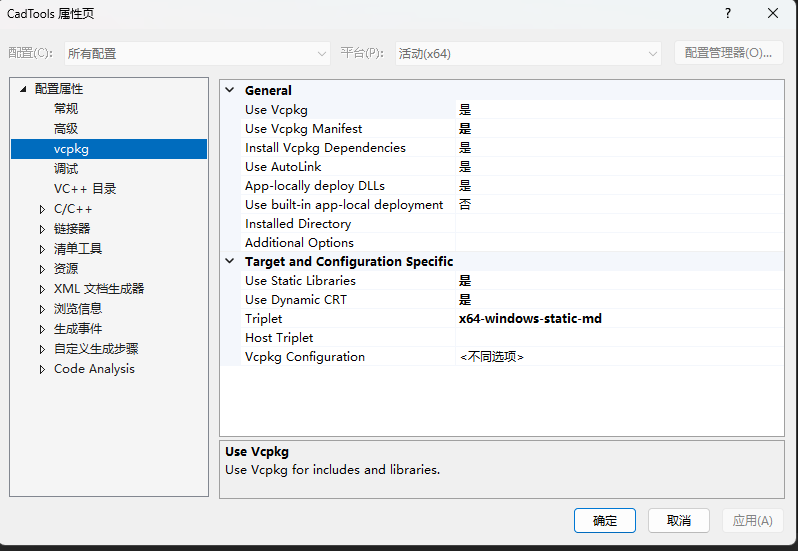Screen dimensions: 798x551
Task: Click the Additional Options value field
Action: coord(619,243)
